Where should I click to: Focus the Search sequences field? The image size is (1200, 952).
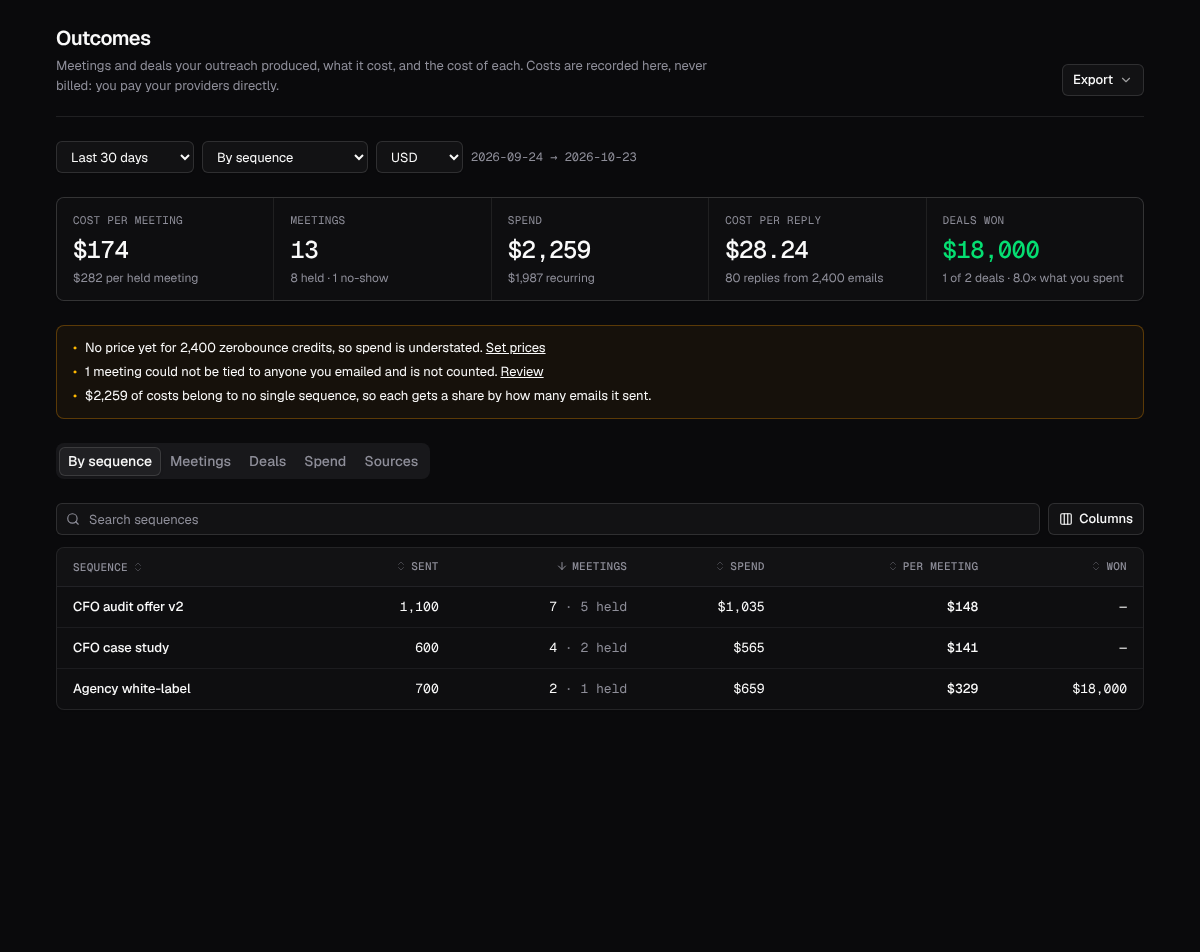tap(548, 519)
